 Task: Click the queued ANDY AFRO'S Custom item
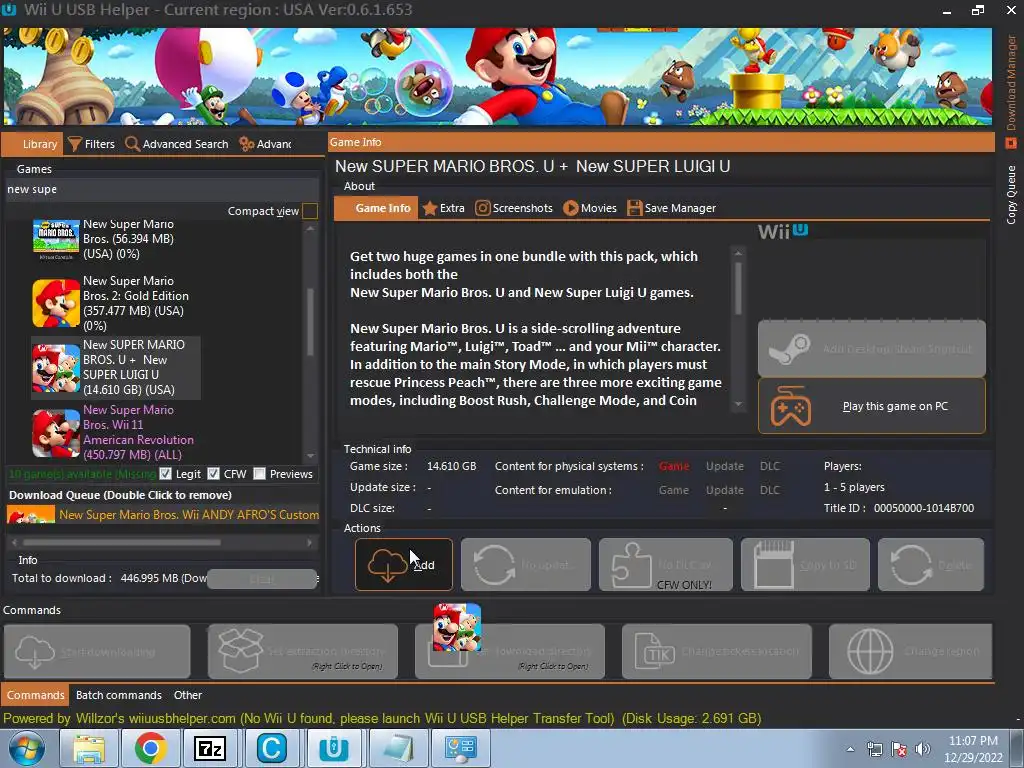(163, 515)
